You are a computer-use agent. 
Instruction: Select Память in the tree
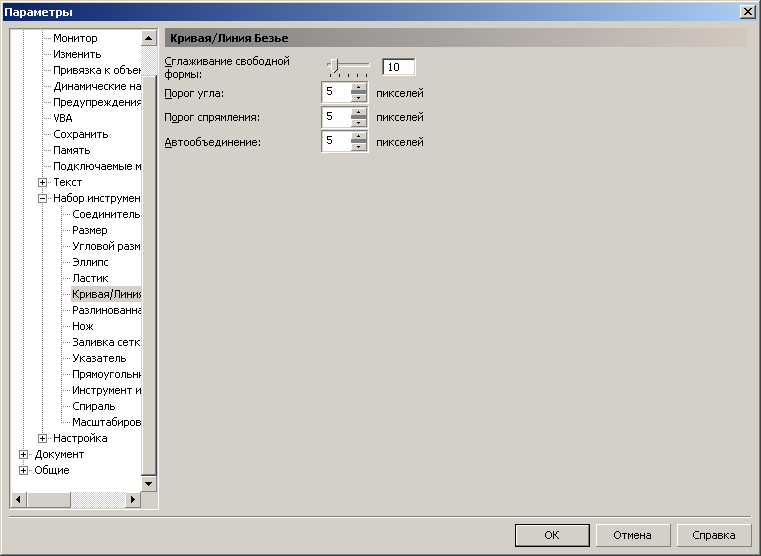pyautogui.click(x=71, y=150)
